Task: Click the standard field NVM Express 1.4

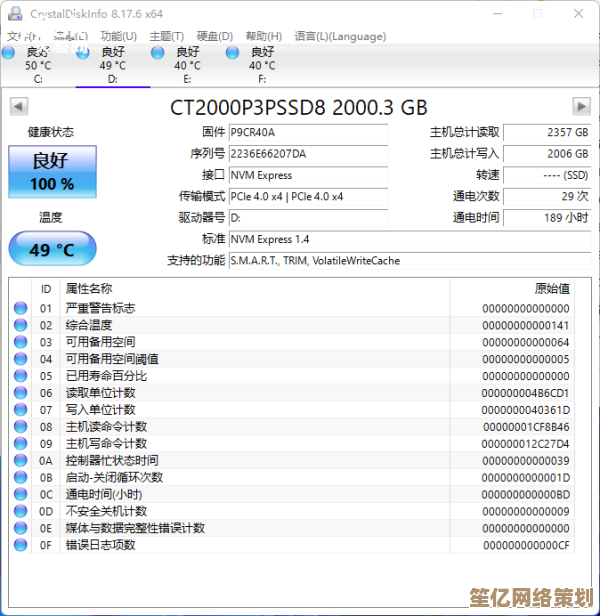Action: pyautogui.click(x=410, y=239)
